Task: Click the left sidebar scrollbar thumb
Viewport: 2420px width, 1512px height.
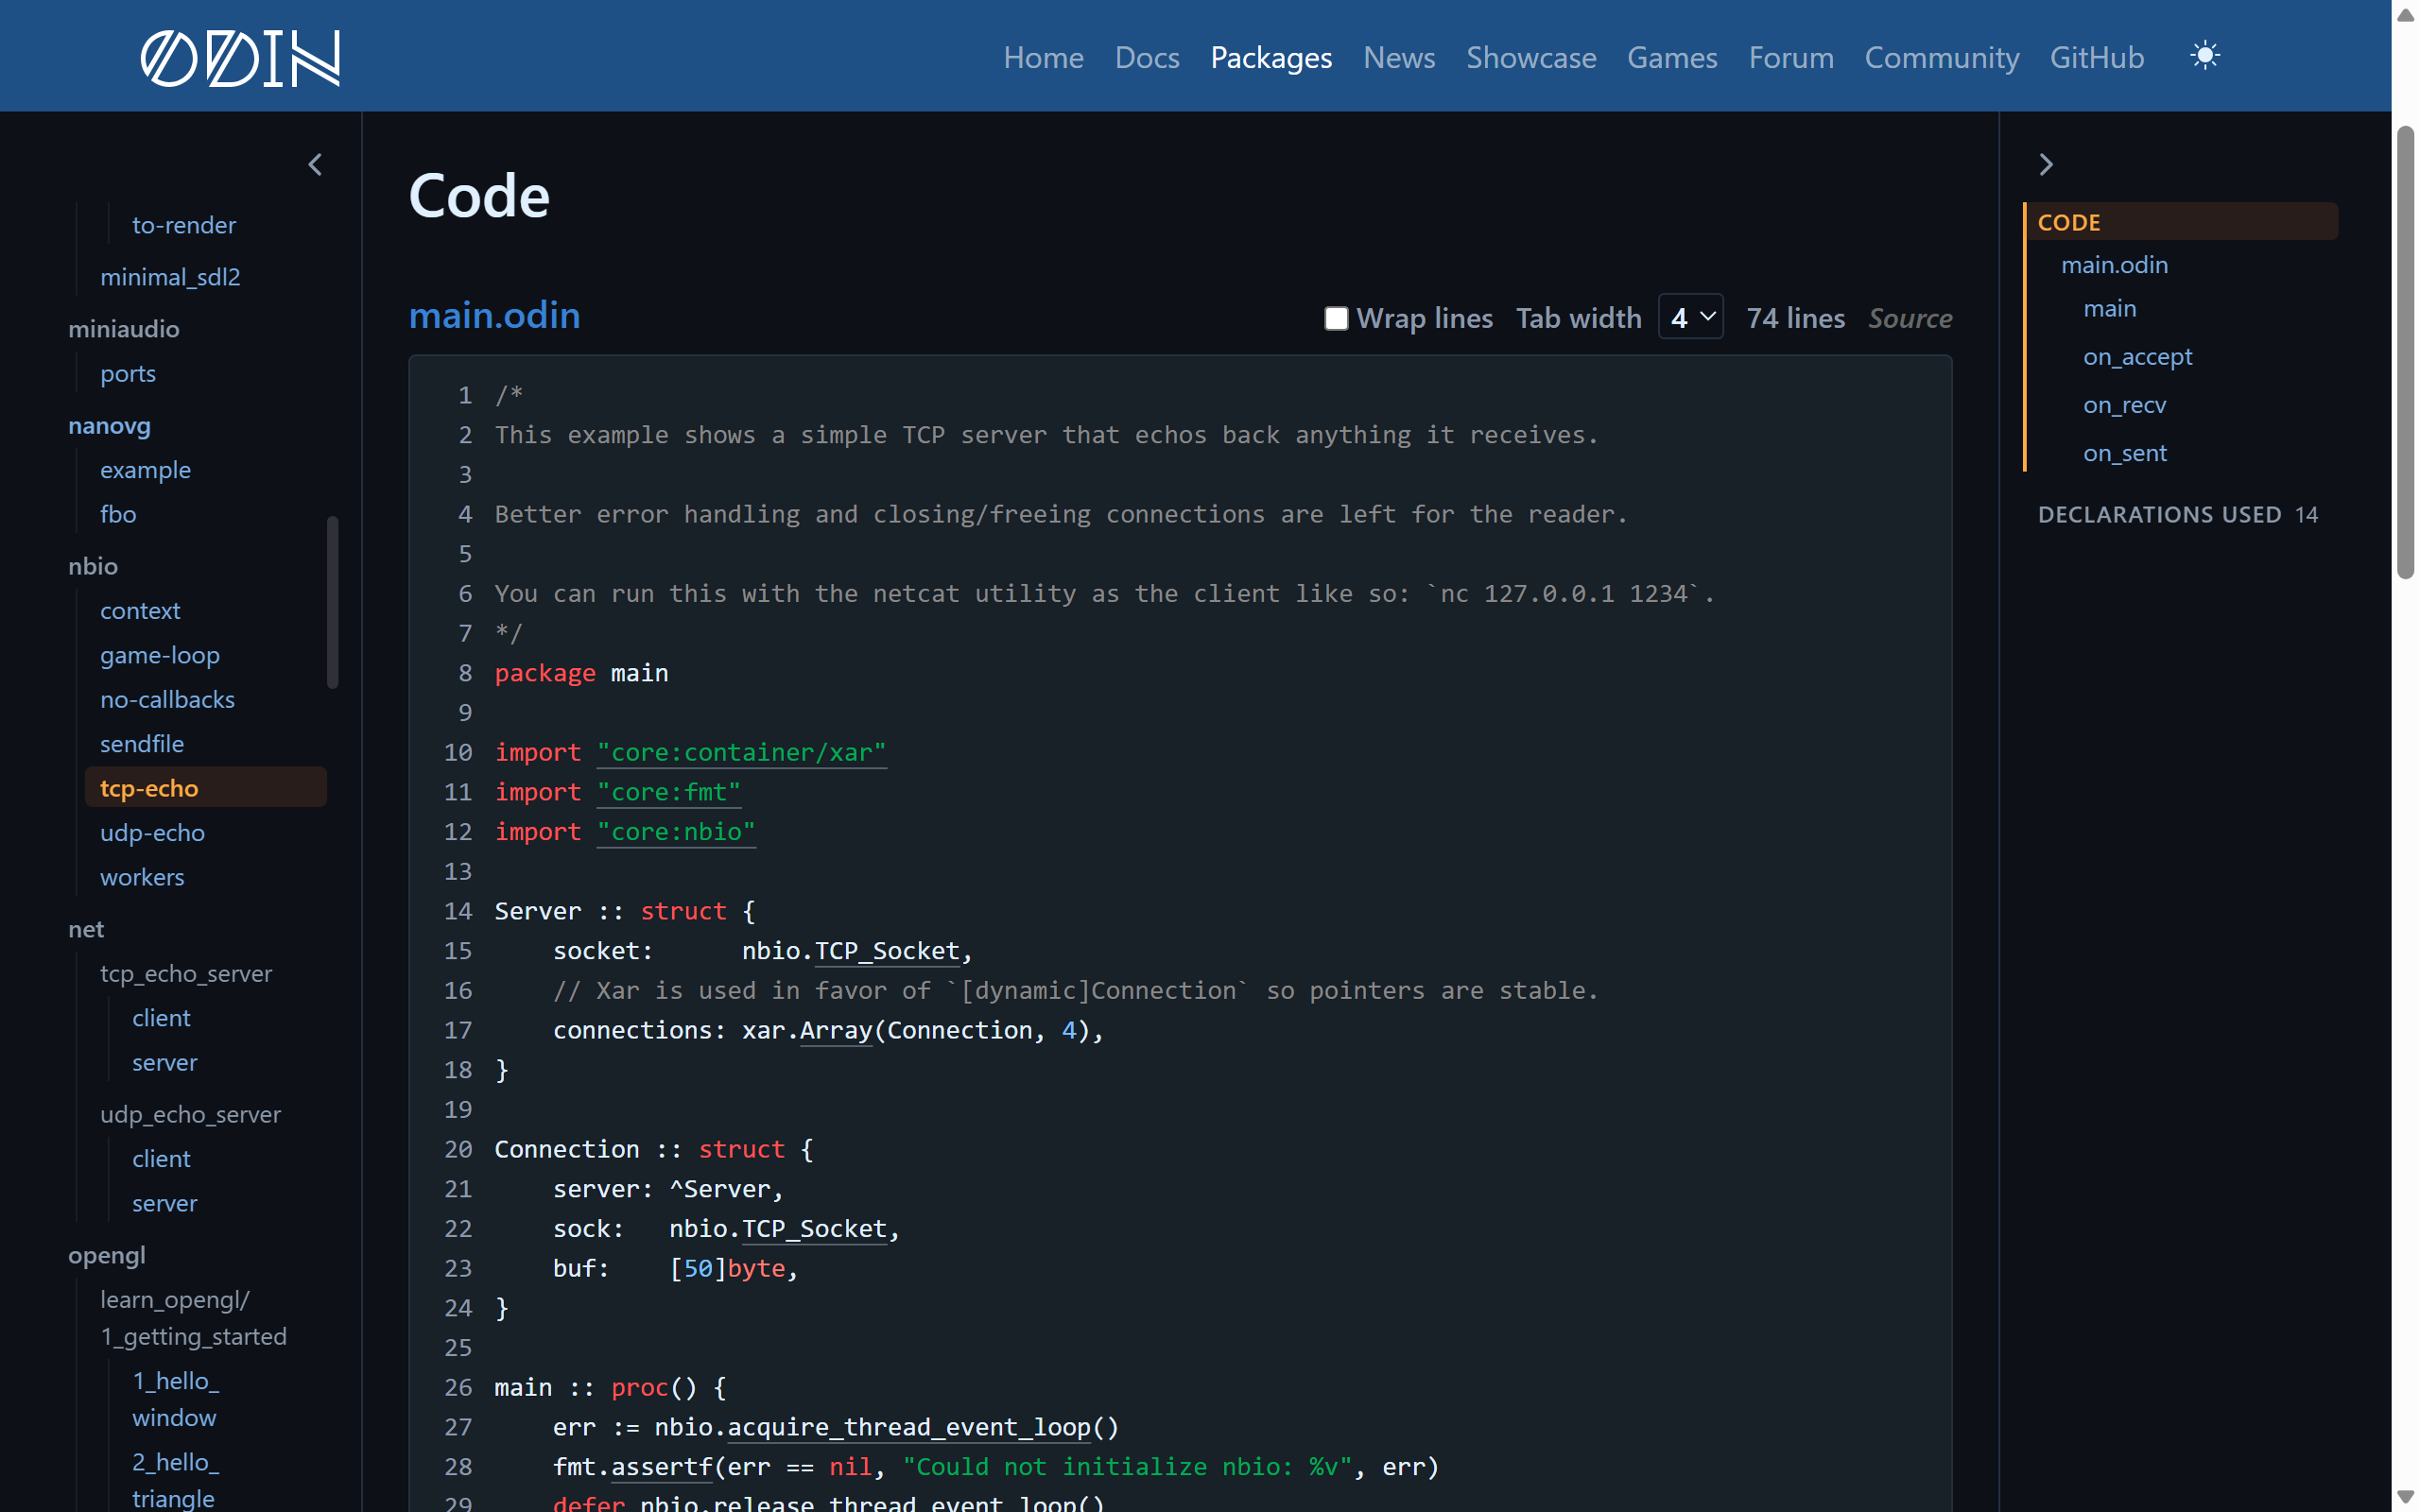Action: click(333, 602)
